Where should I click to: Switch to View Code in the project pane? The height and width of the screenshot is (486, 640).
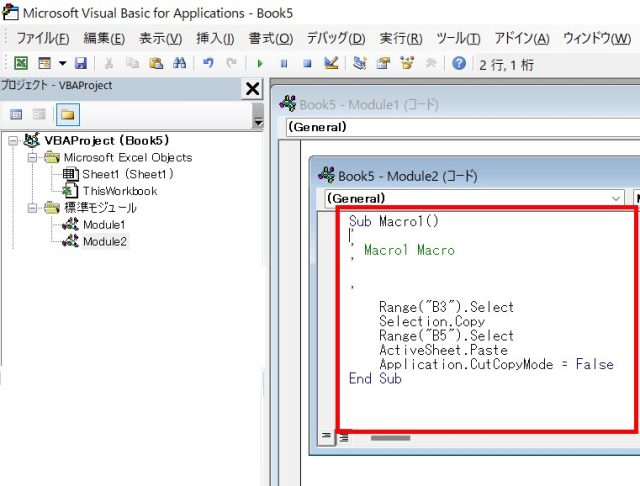[x=16, y=114]
